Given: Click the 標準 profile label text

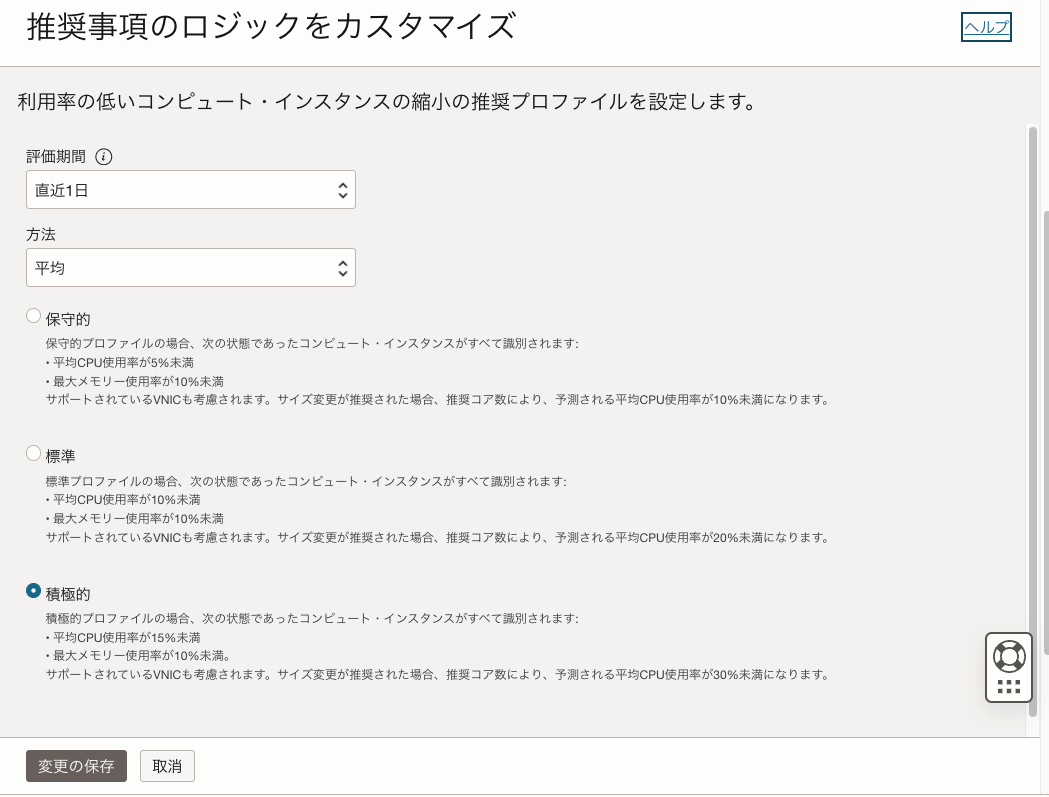Looking at the screenshot, I should tap(62, 455).
